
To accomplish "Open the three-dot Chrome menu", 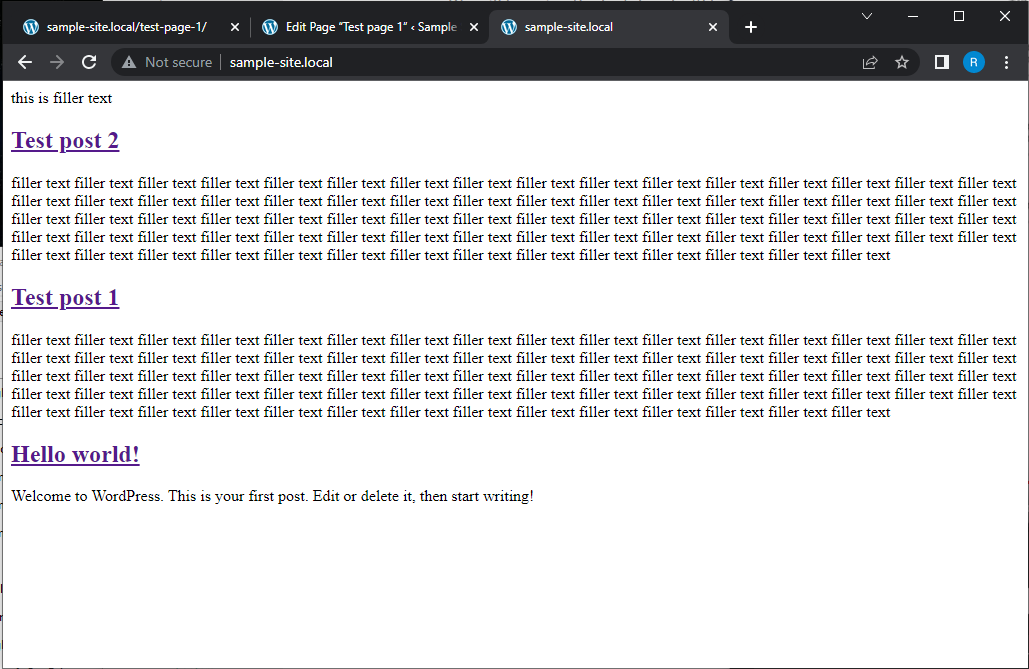I will tap(1006, 62).
